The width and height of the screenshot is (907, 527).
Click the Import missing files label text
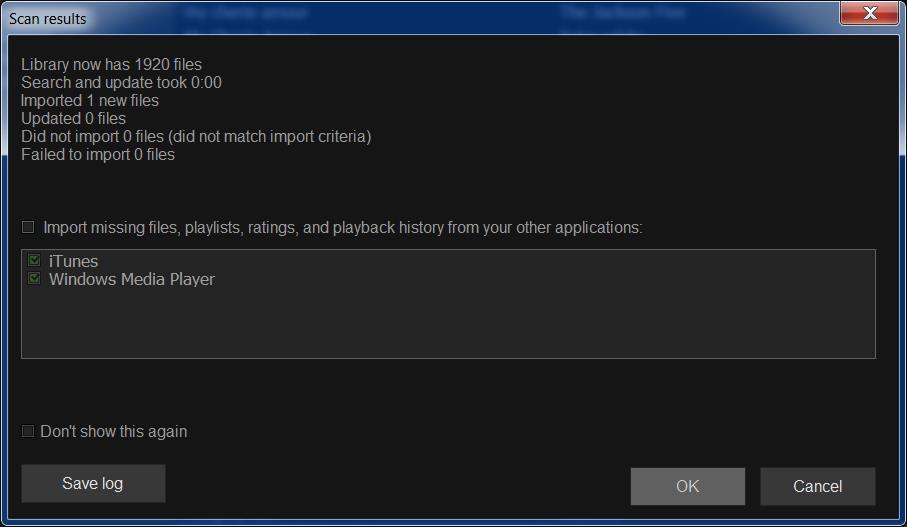(342, 228)
